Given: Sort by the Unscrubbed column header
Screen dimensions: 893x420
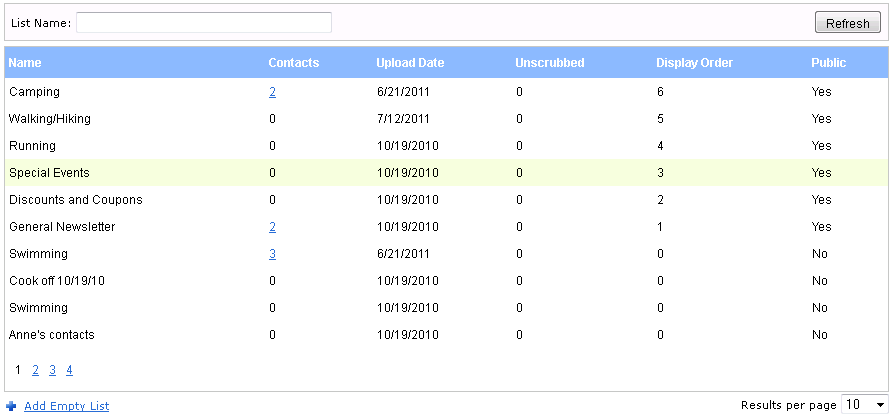Looking at the screenshot, I should (550, 63).
